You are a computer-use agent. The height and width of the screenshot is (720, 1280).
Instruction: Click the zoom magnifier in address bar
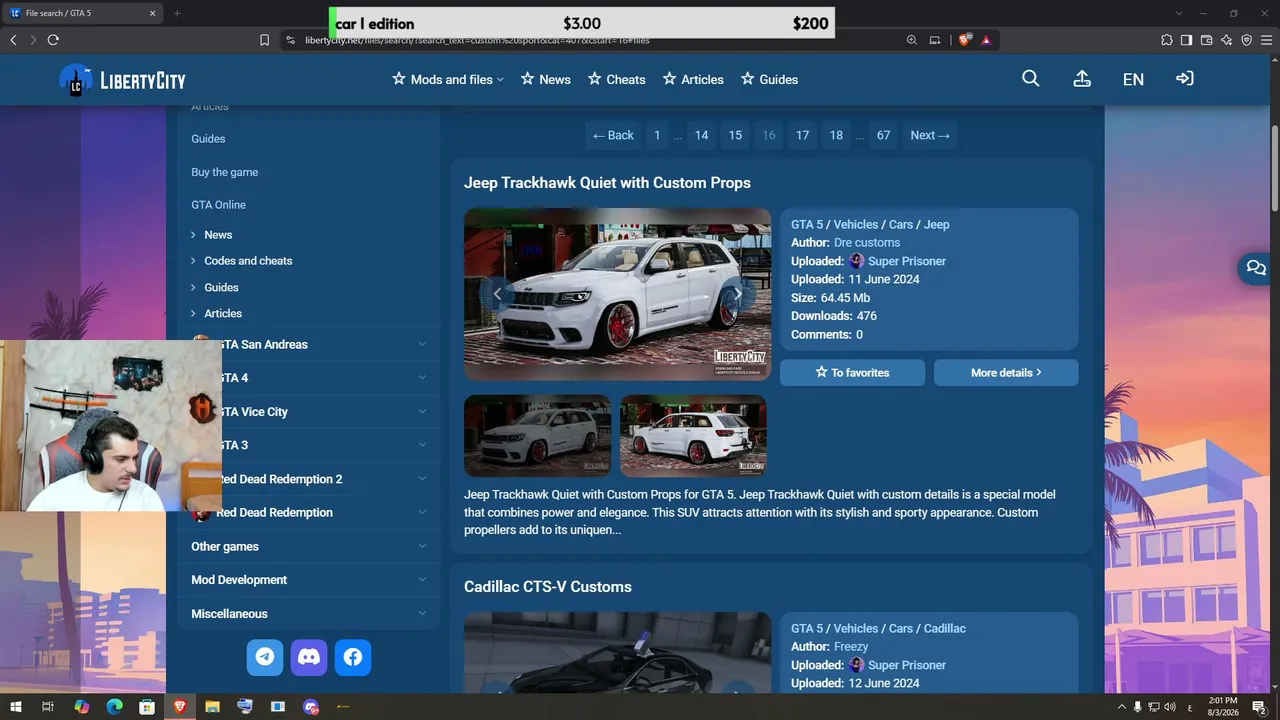tap(912, 40)
